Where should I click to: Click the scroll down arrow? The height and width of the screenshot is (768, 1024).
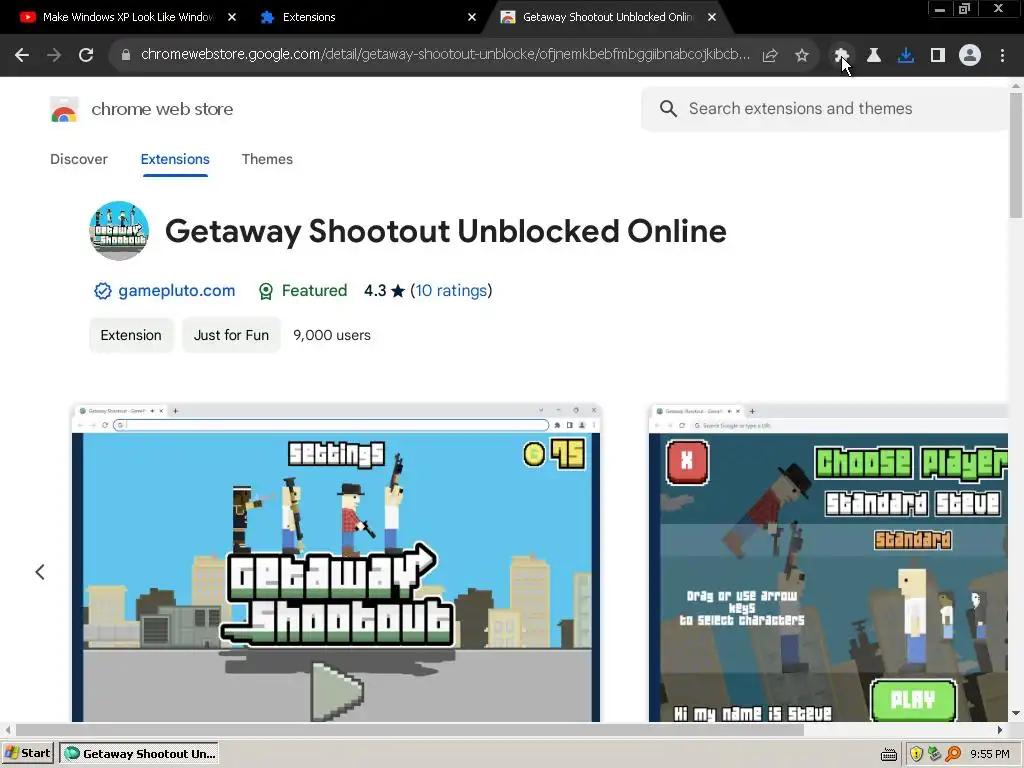(1016, 714)
